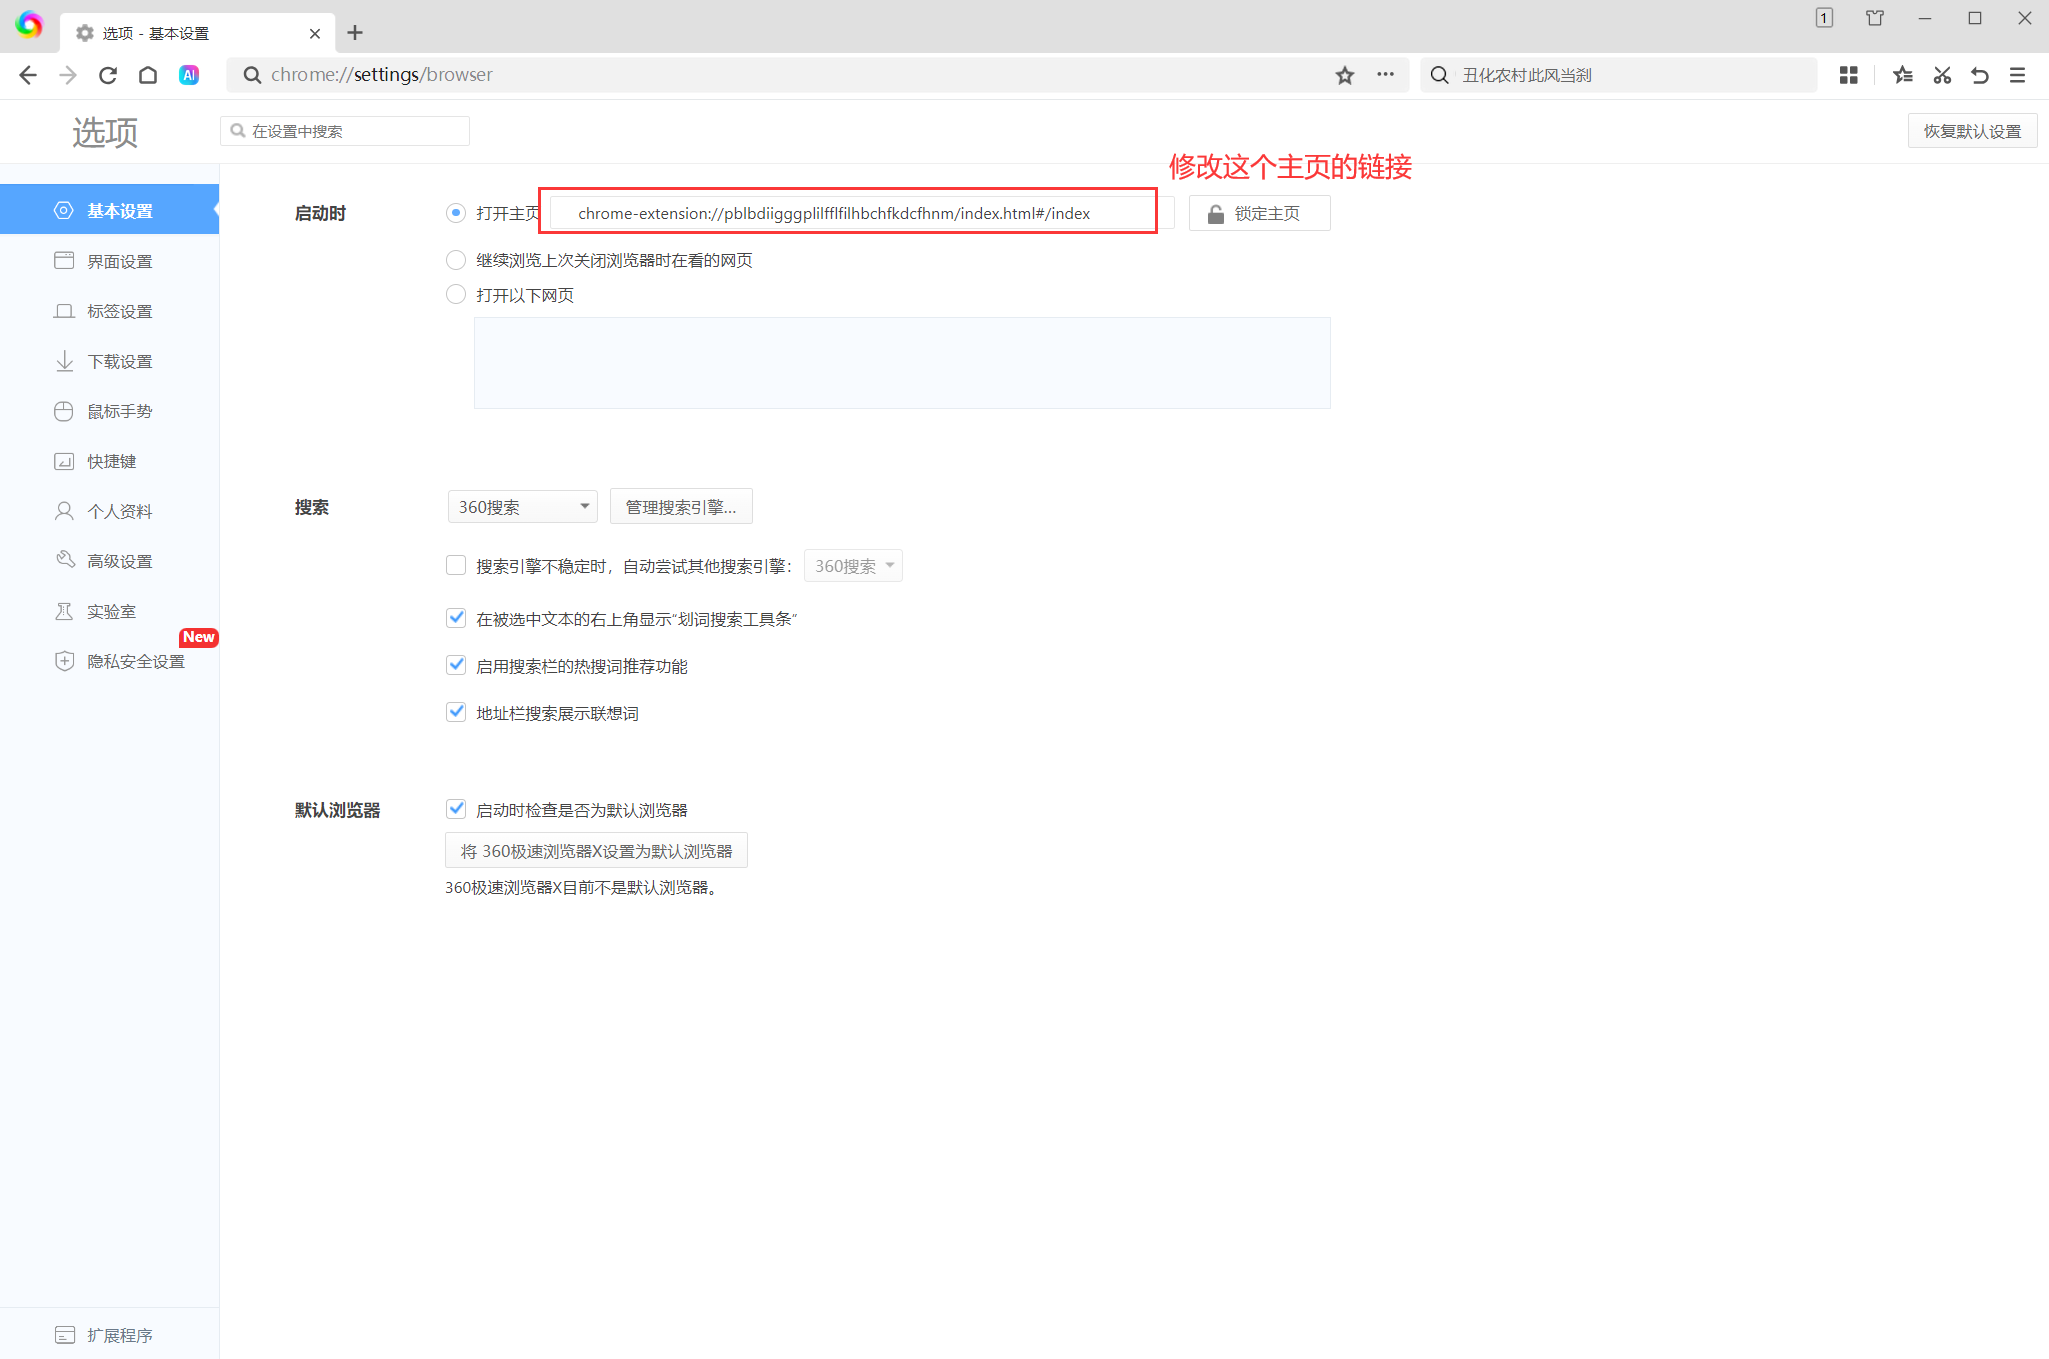Screen dimensions: 2049x1359
Task: Open the favorites list icon
Action: click(1902, 75)
